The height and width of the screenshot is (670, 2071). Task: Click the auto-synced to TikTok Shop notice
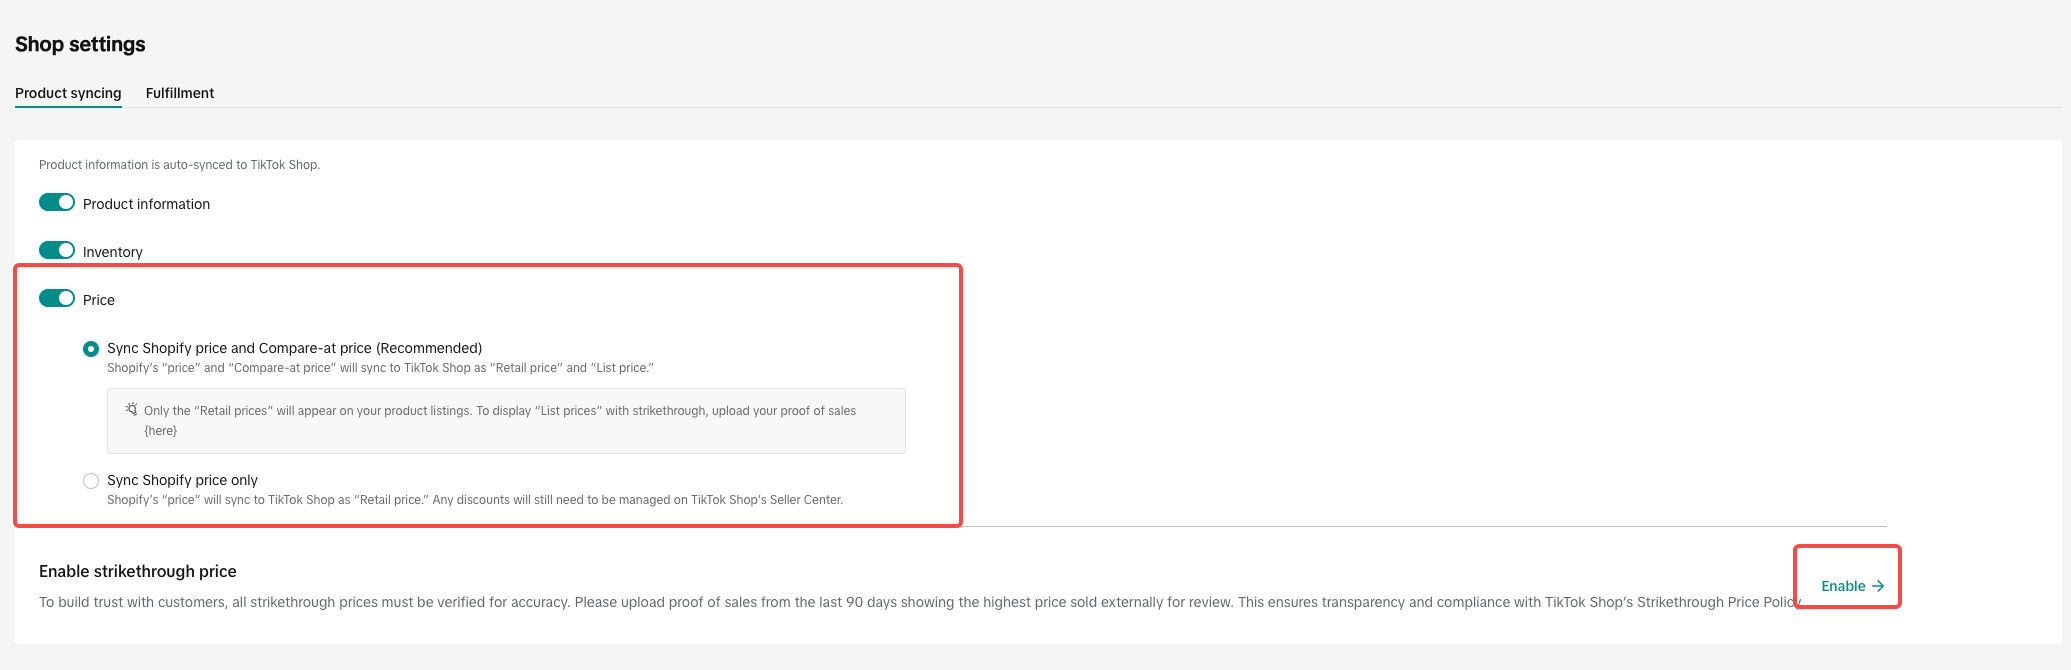pos(179,165)
